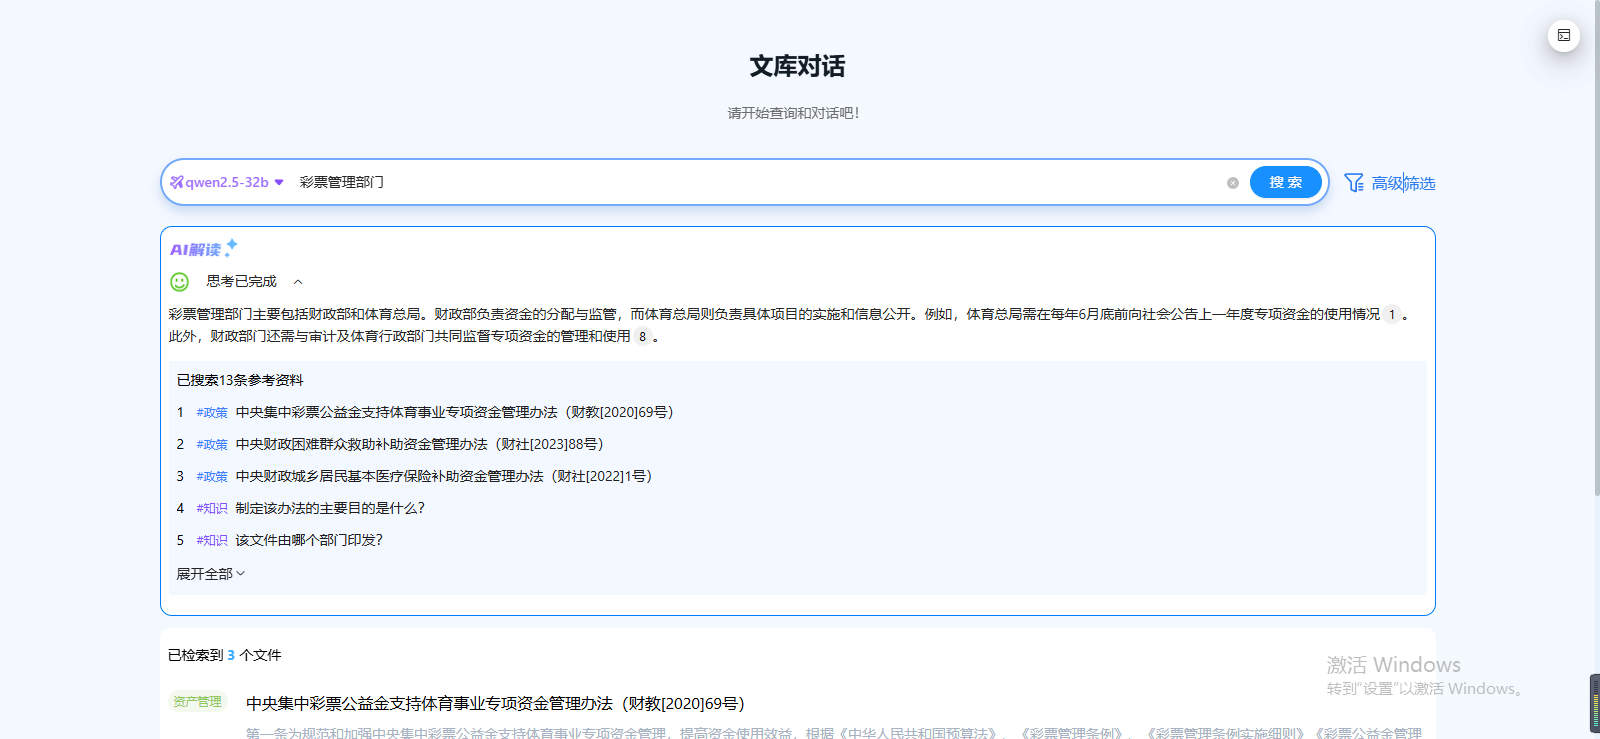Screen dimensions: 1600x739
Task: Open the qwen2.5-32b model dropdown
Action: 279,182
